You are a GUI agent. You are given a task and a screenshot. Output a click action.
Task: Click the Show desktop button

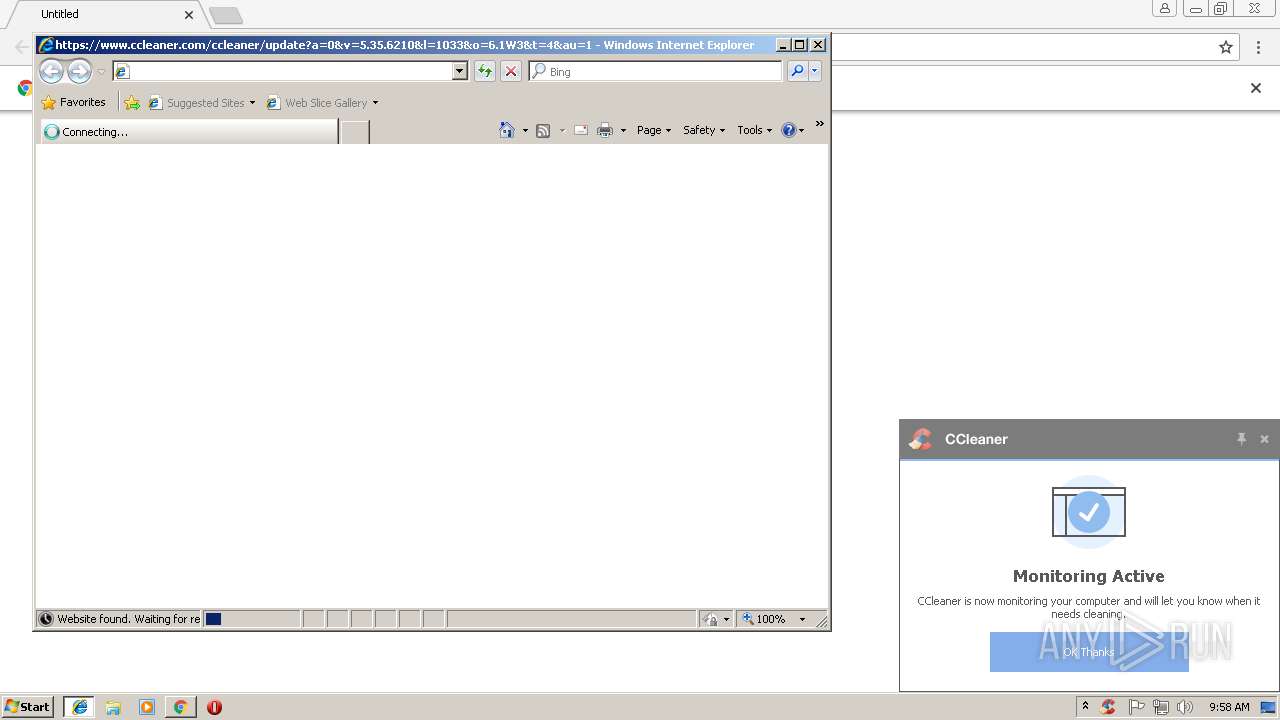coord(1269,707)
